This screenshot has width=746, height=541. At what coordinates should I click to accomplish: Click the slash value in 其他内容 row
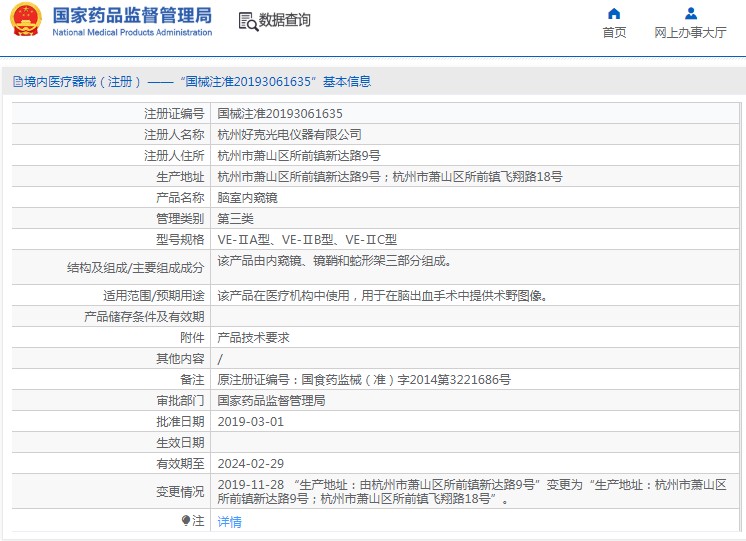pos(220,359)
